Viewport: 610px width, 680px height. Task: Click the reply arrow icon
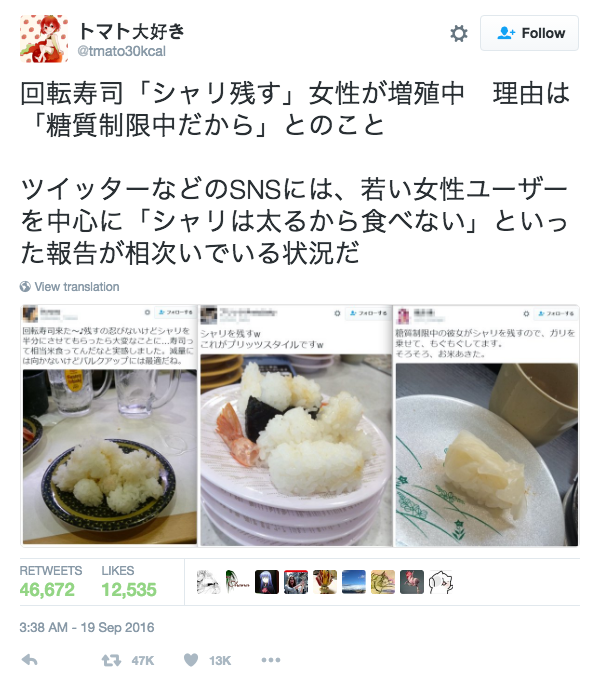coord(29,660)
